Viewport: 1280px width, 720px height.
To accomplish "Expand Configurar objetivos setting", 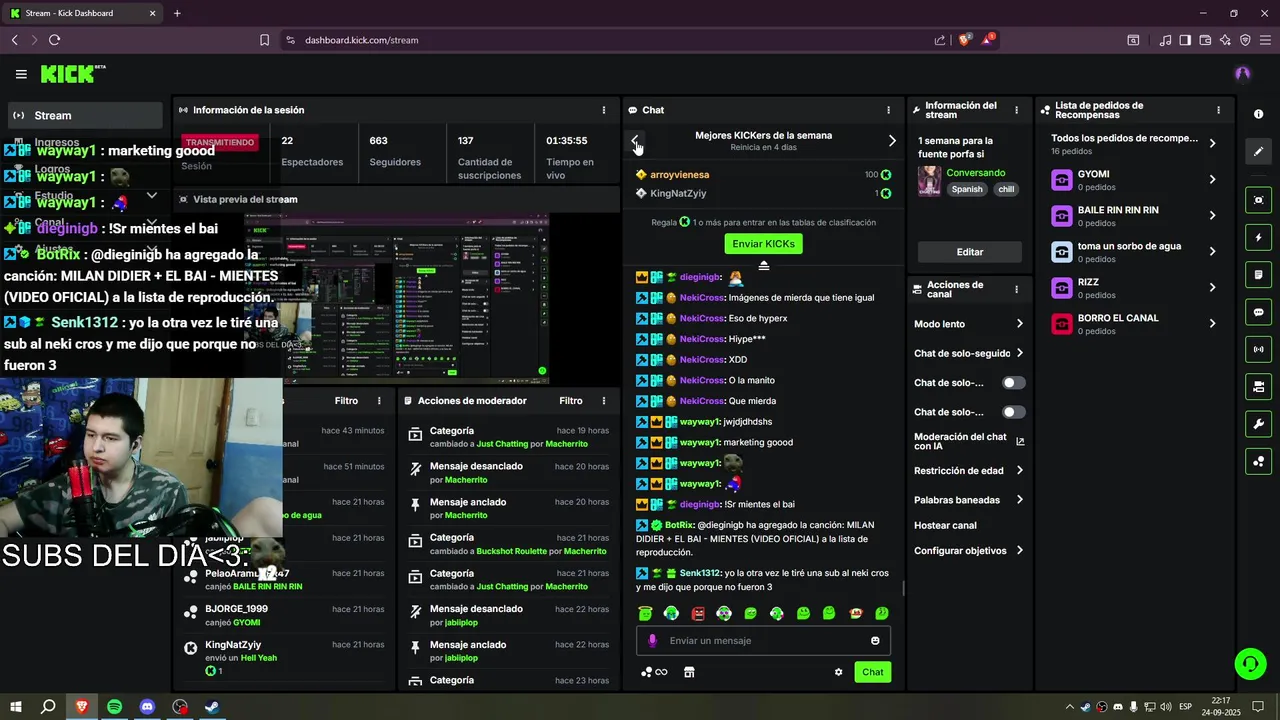I will tap(1019, 551).
